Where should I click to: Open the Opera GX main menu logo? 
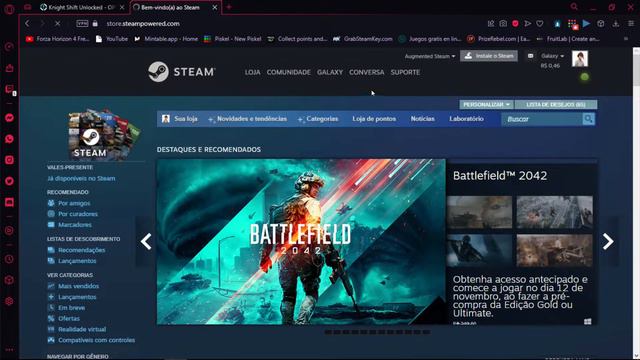point(9,8)
